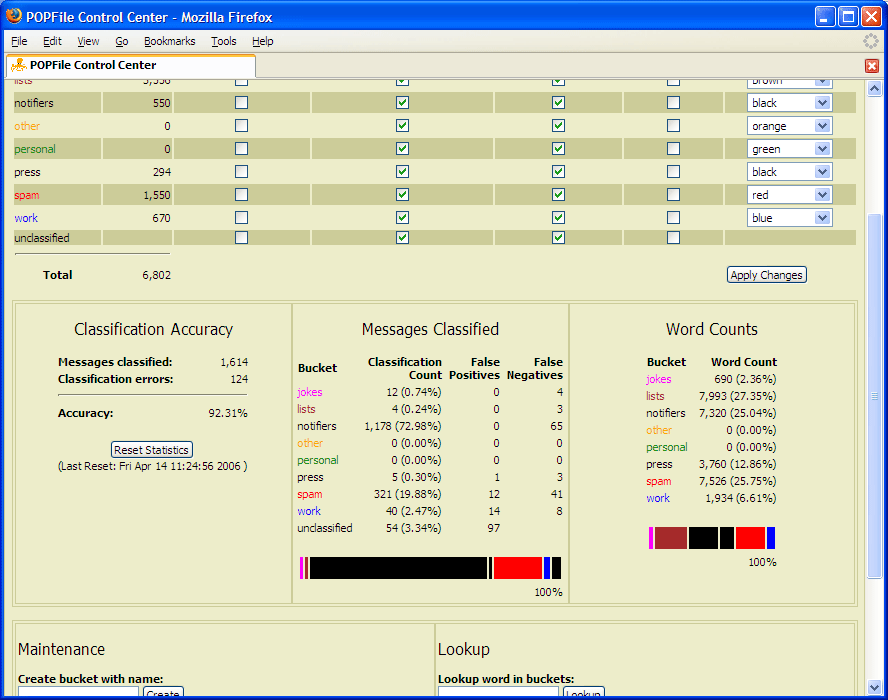
Task: Click the scrollbar up arrow
Action: 874,88
